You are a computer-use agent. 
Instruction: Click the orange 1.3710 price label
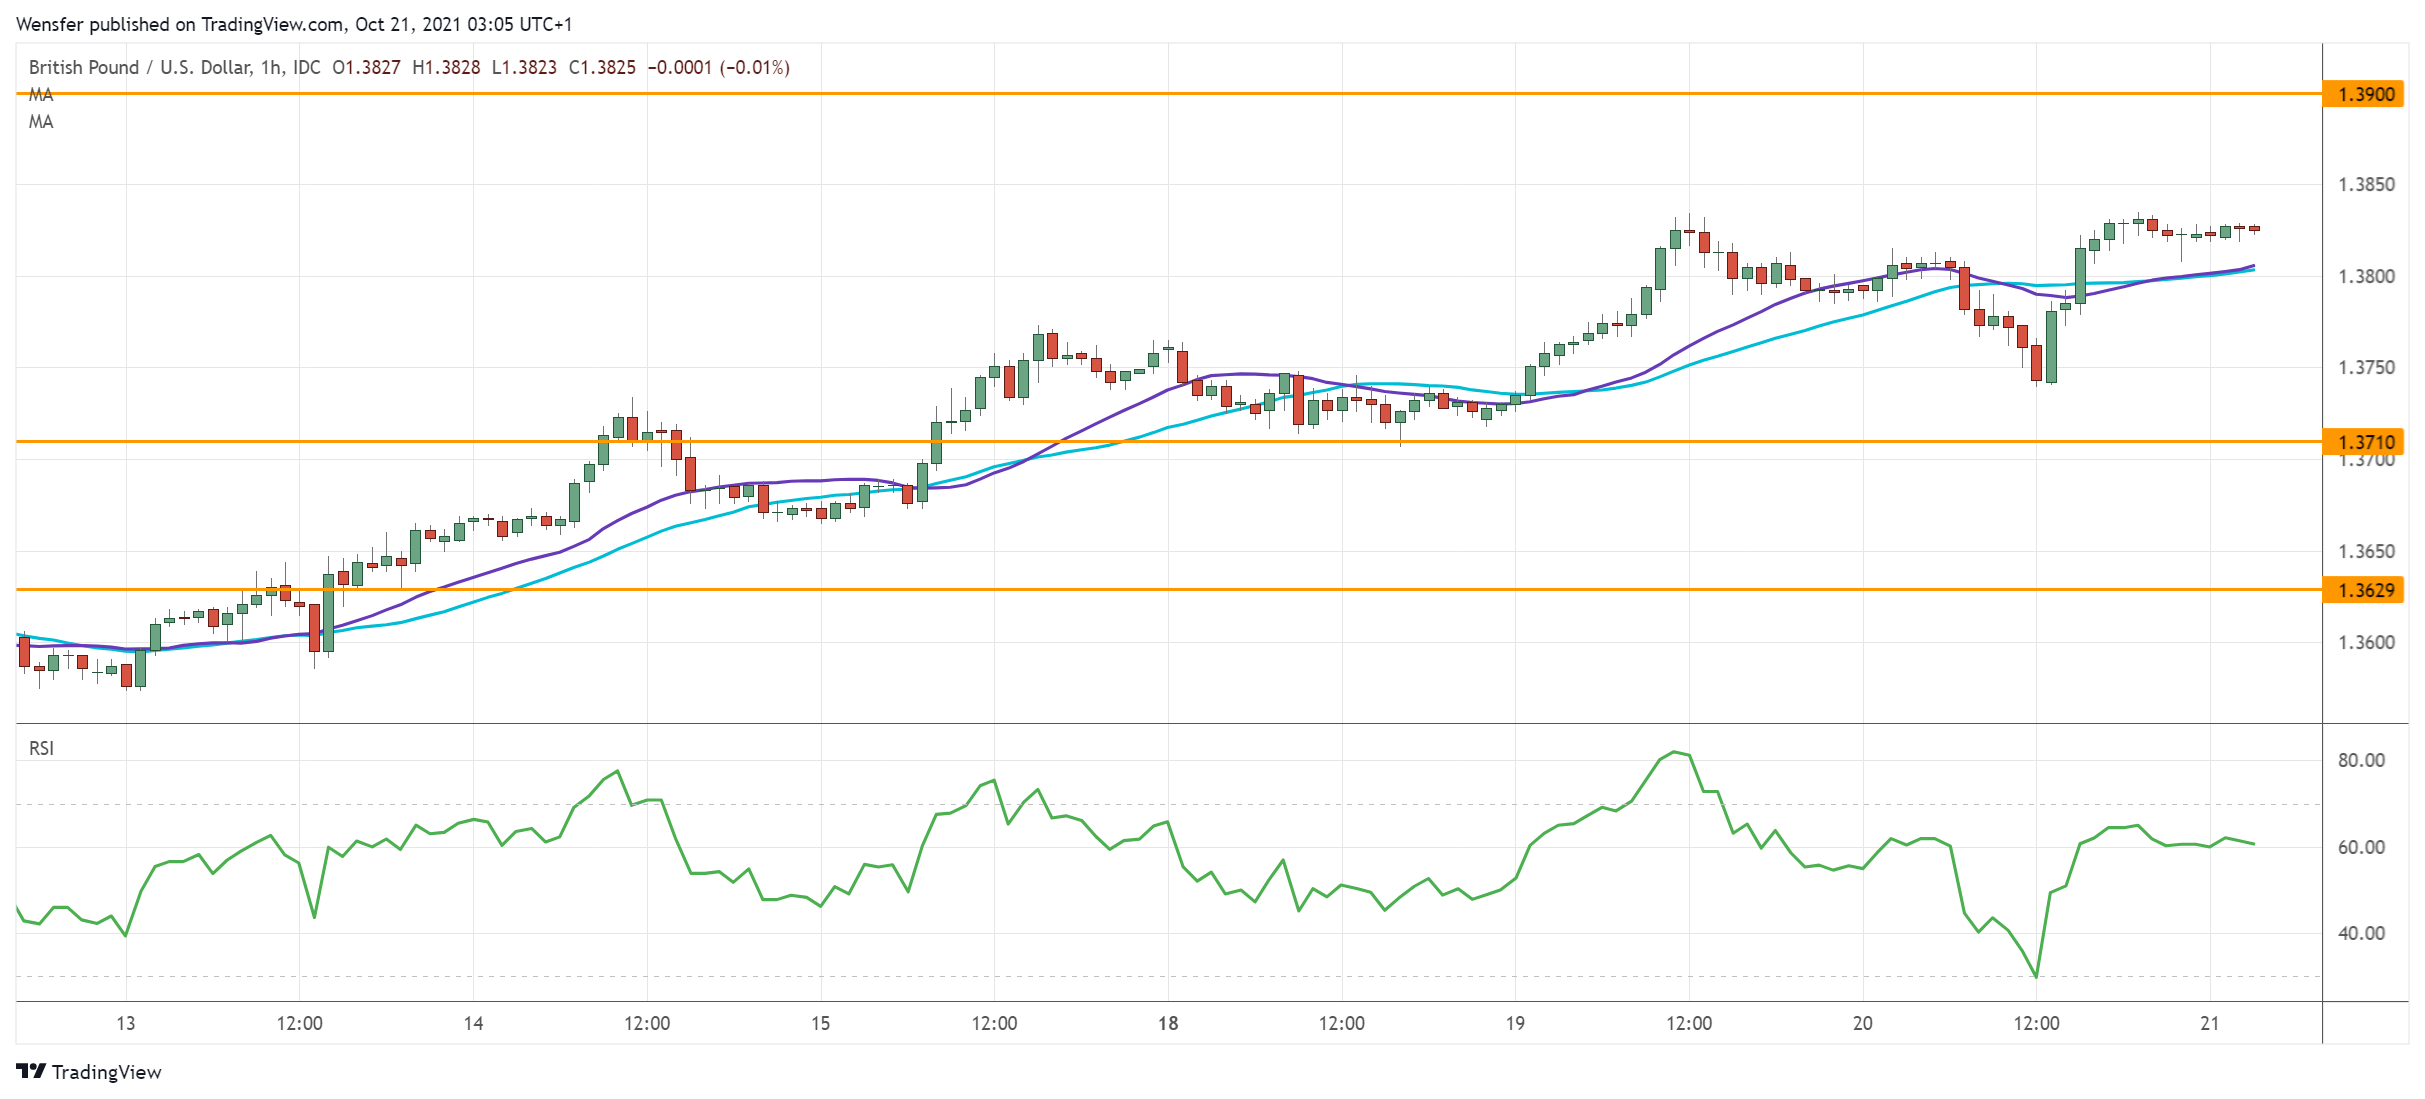coord(2364,442)
